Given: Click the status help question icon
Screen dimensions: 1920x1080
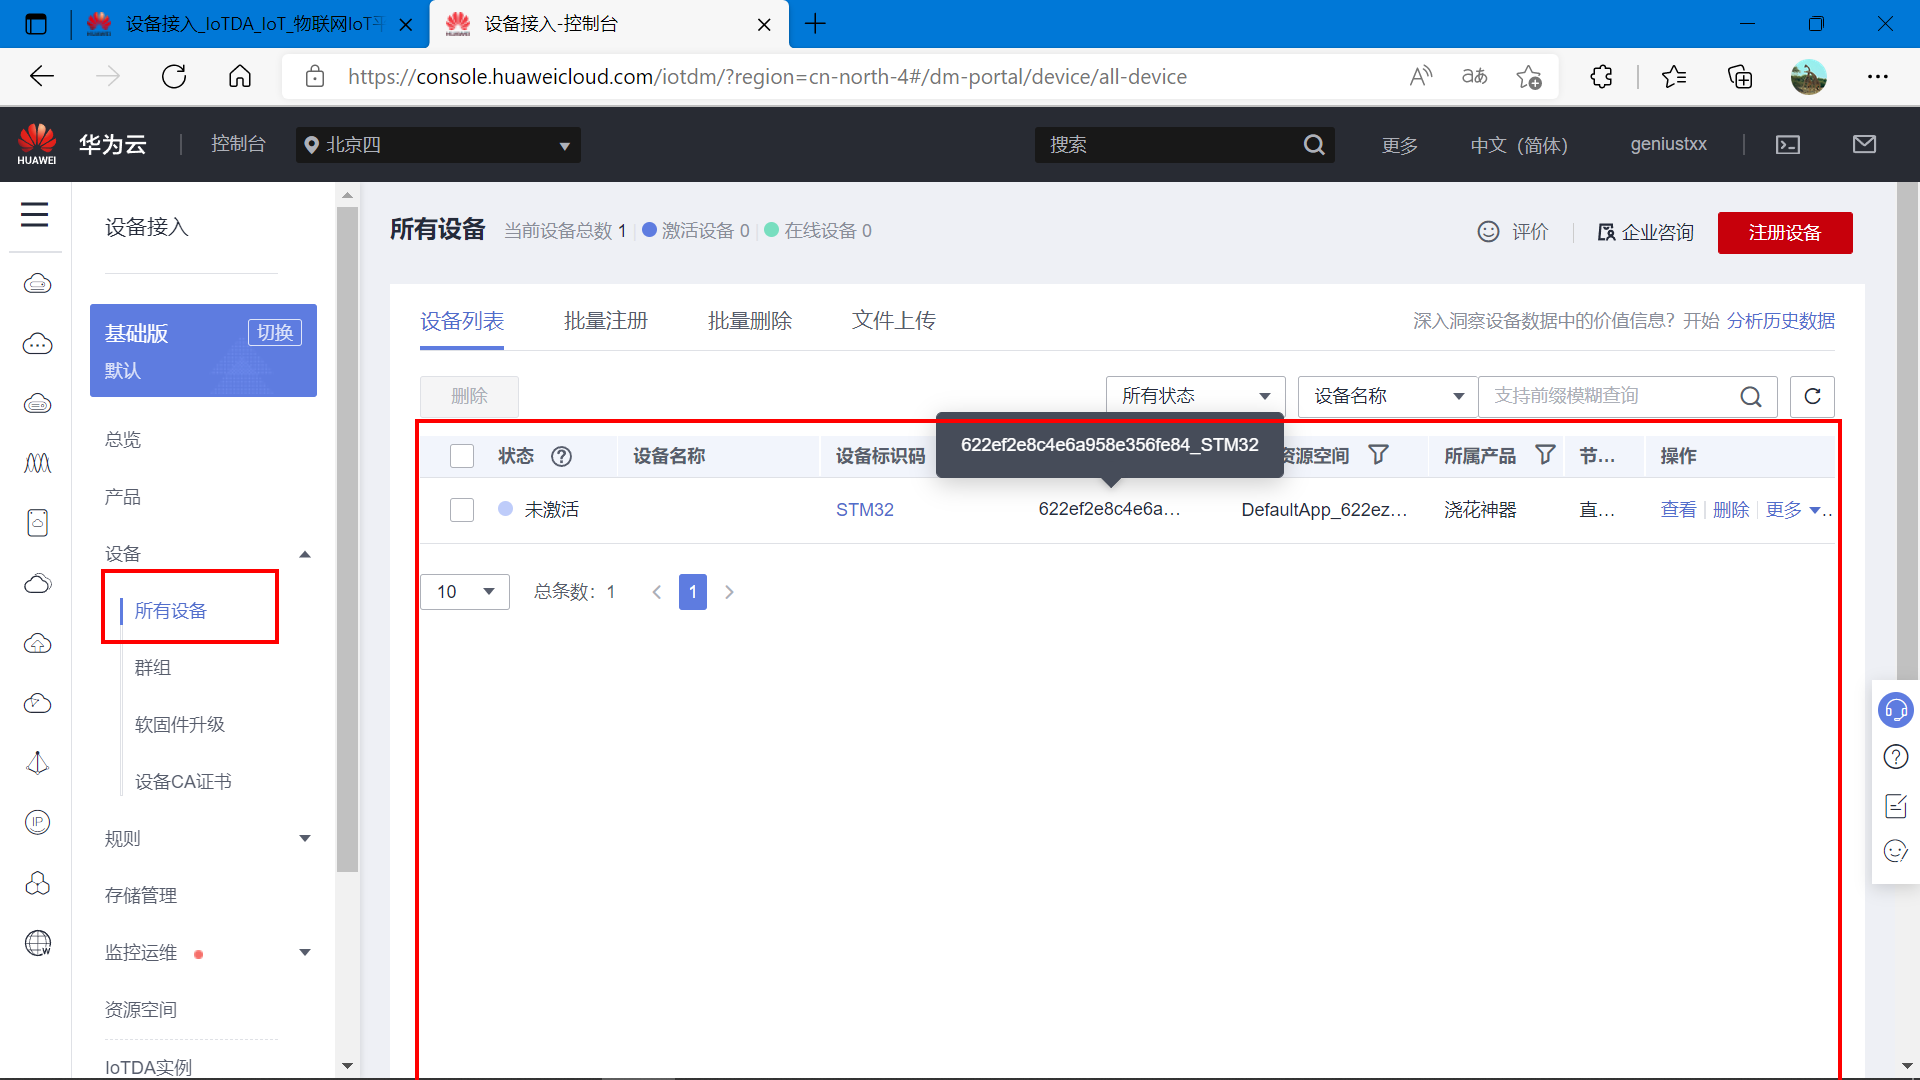Looking at the screenshot, I should pyautogui.click(x=562, y=456).
